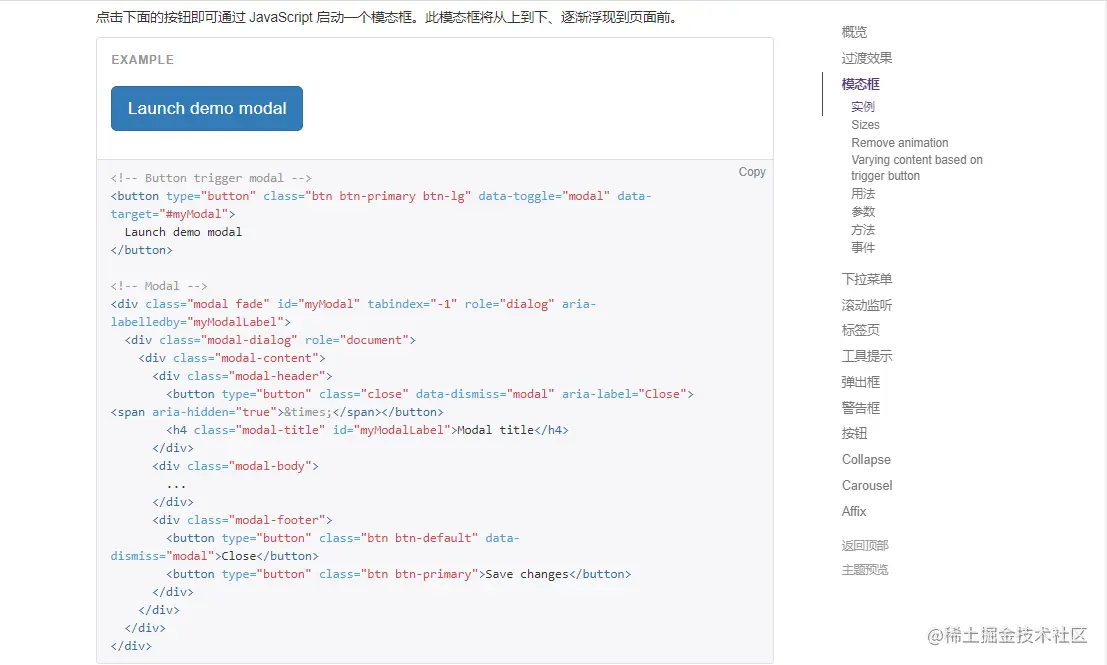Open Varying content based on trigger button

coord(916,168)
